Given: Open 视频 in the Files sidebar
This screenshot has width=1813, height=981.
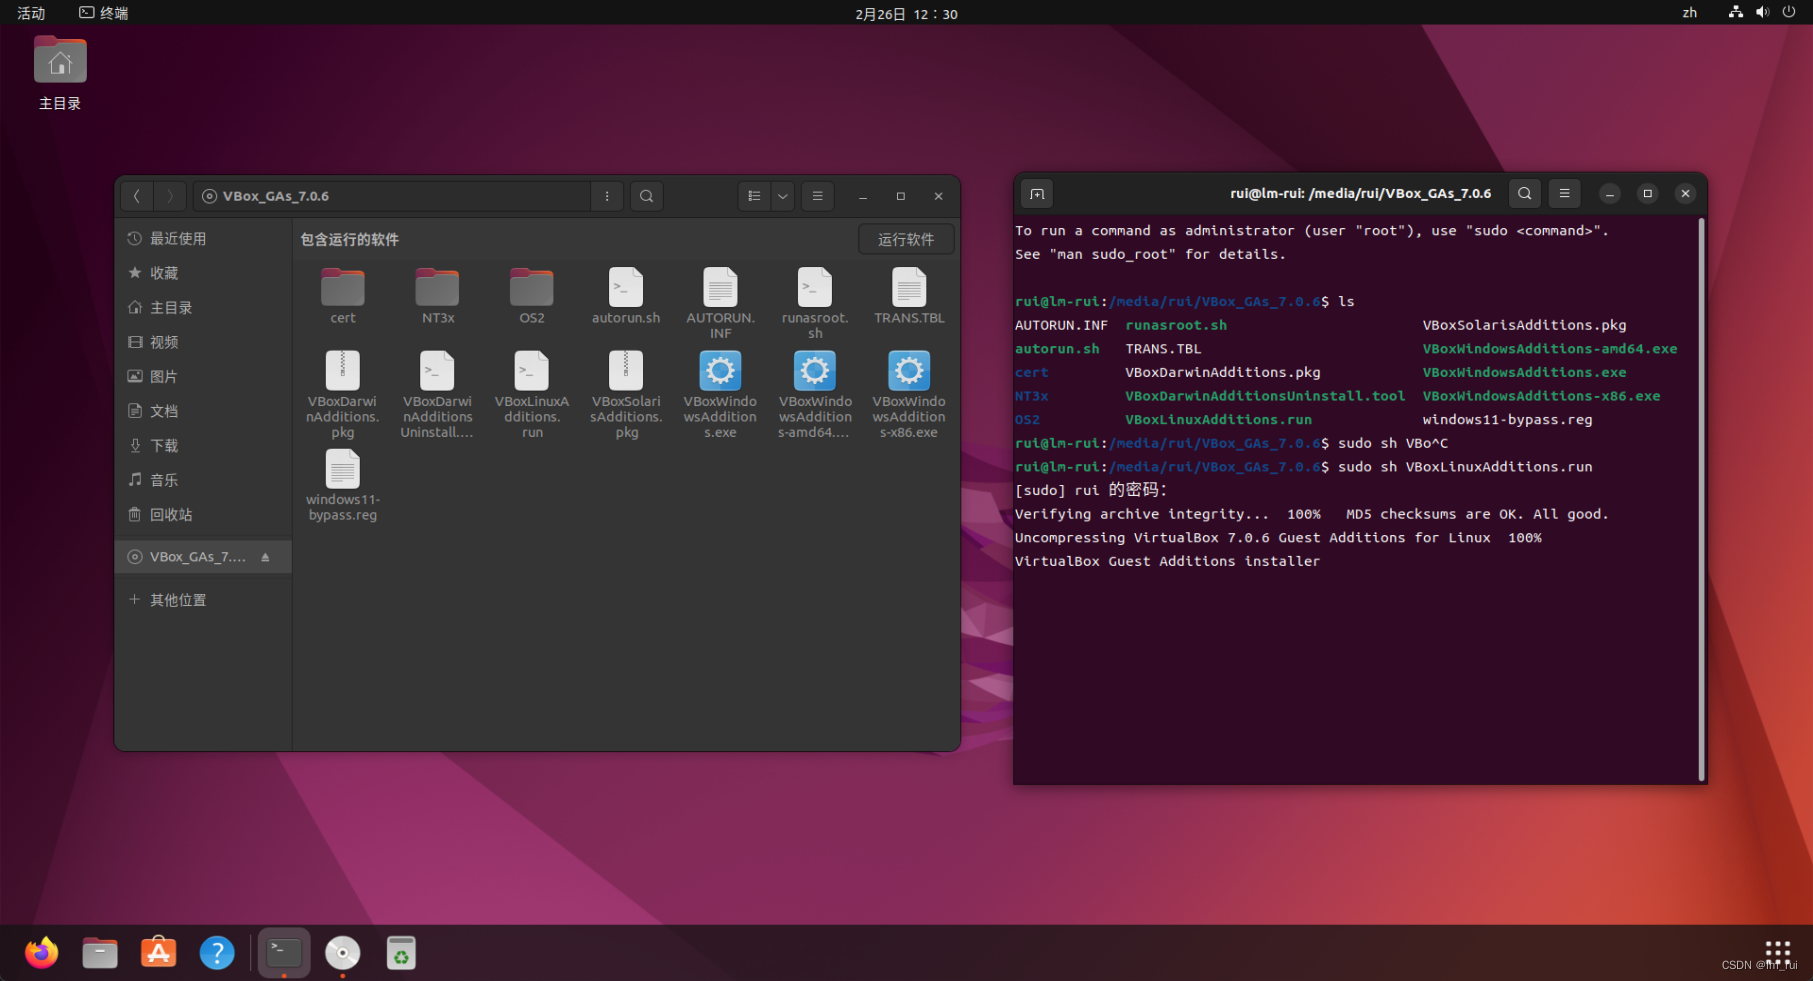Looking at the screenshot, I should (x=203, y=342).
